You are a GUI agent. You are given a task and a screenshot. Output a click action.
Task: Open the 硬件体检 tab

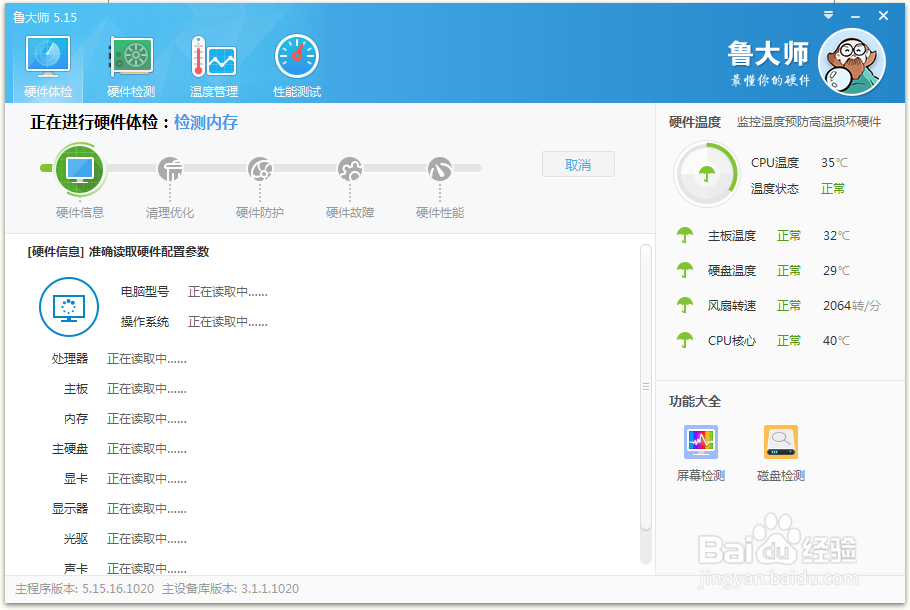[x=48, y=67]
